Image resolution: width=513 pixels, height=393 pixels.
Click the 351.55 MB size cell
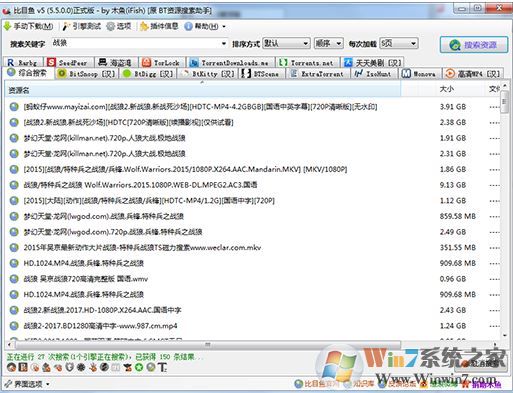[x=458, y=248]
